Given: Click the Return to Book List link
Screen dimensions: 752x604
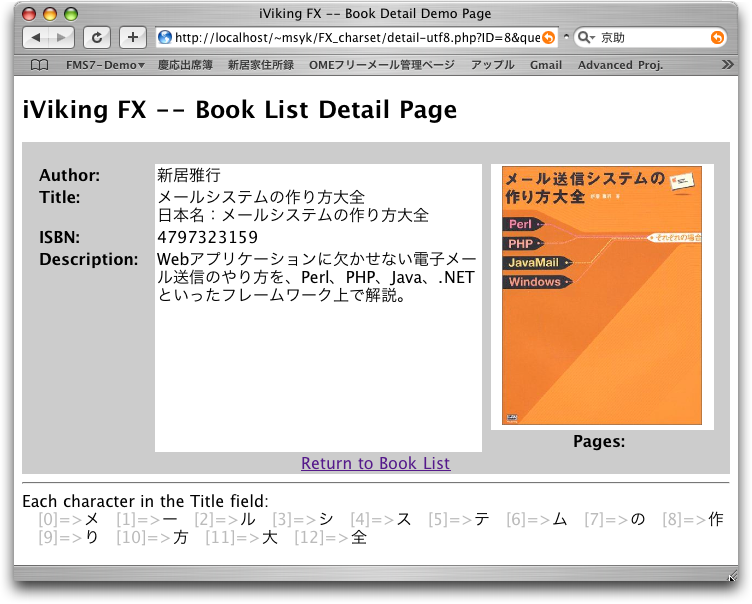Looking at the screenshot, I should (375, 464).
